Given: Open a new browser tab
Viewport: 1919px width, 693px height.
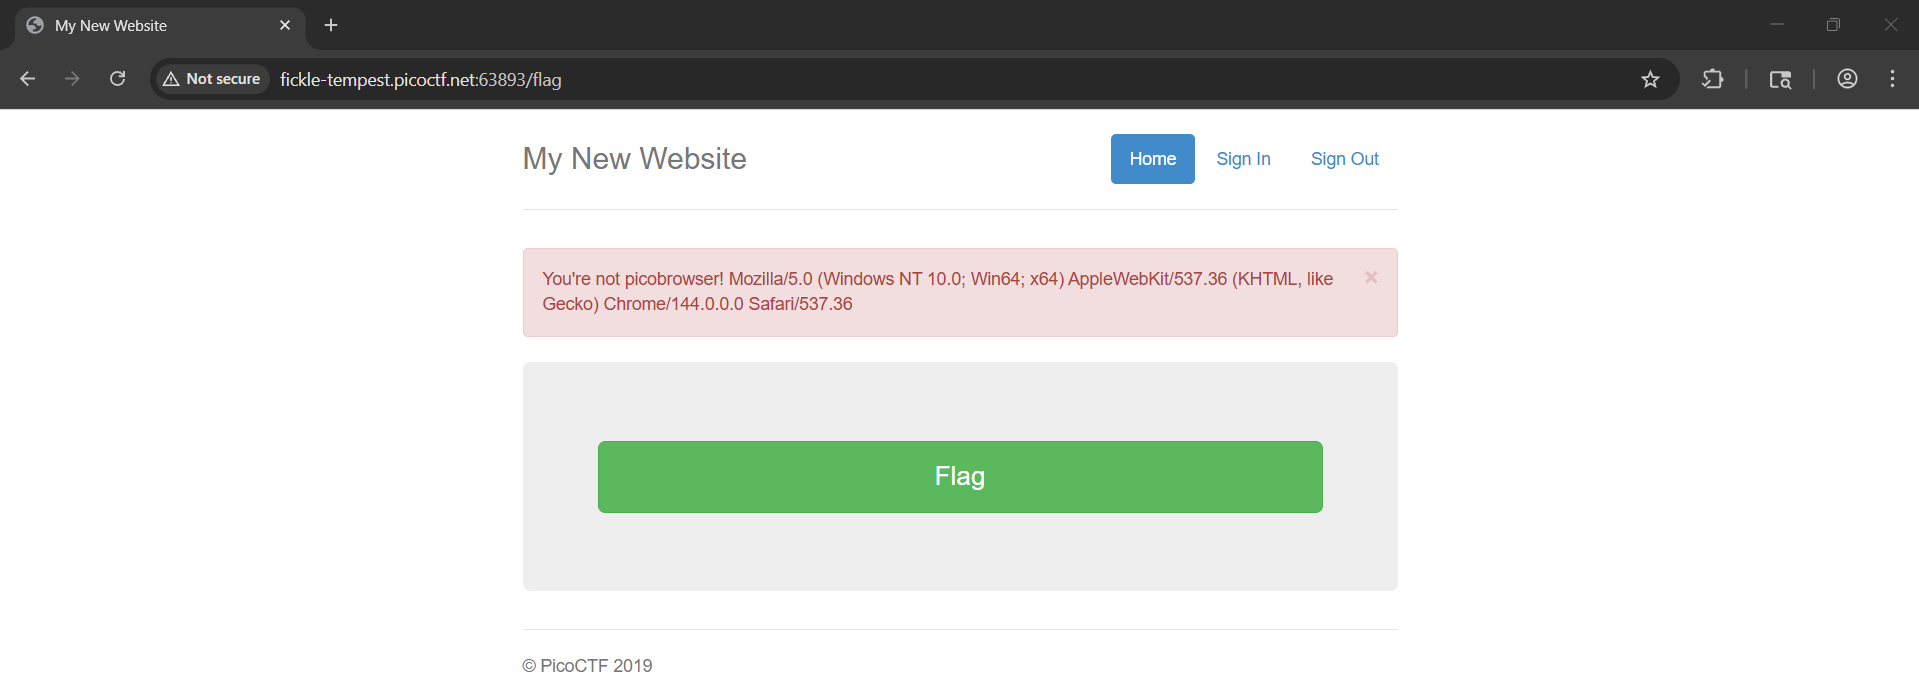Looking at the screenshot, I should [331, 25].
